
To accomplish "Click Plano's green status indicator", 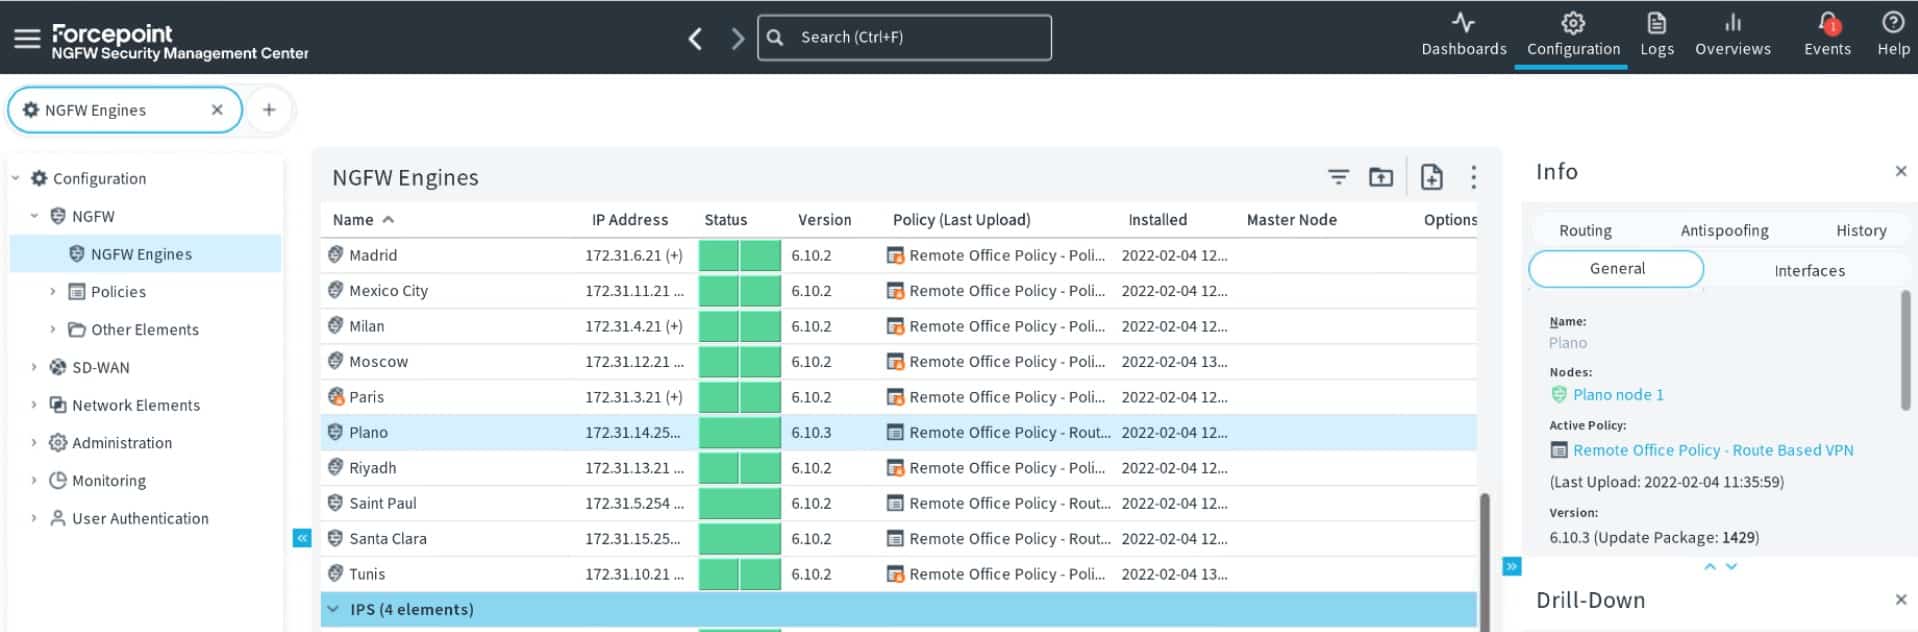I will click(740, 432).
